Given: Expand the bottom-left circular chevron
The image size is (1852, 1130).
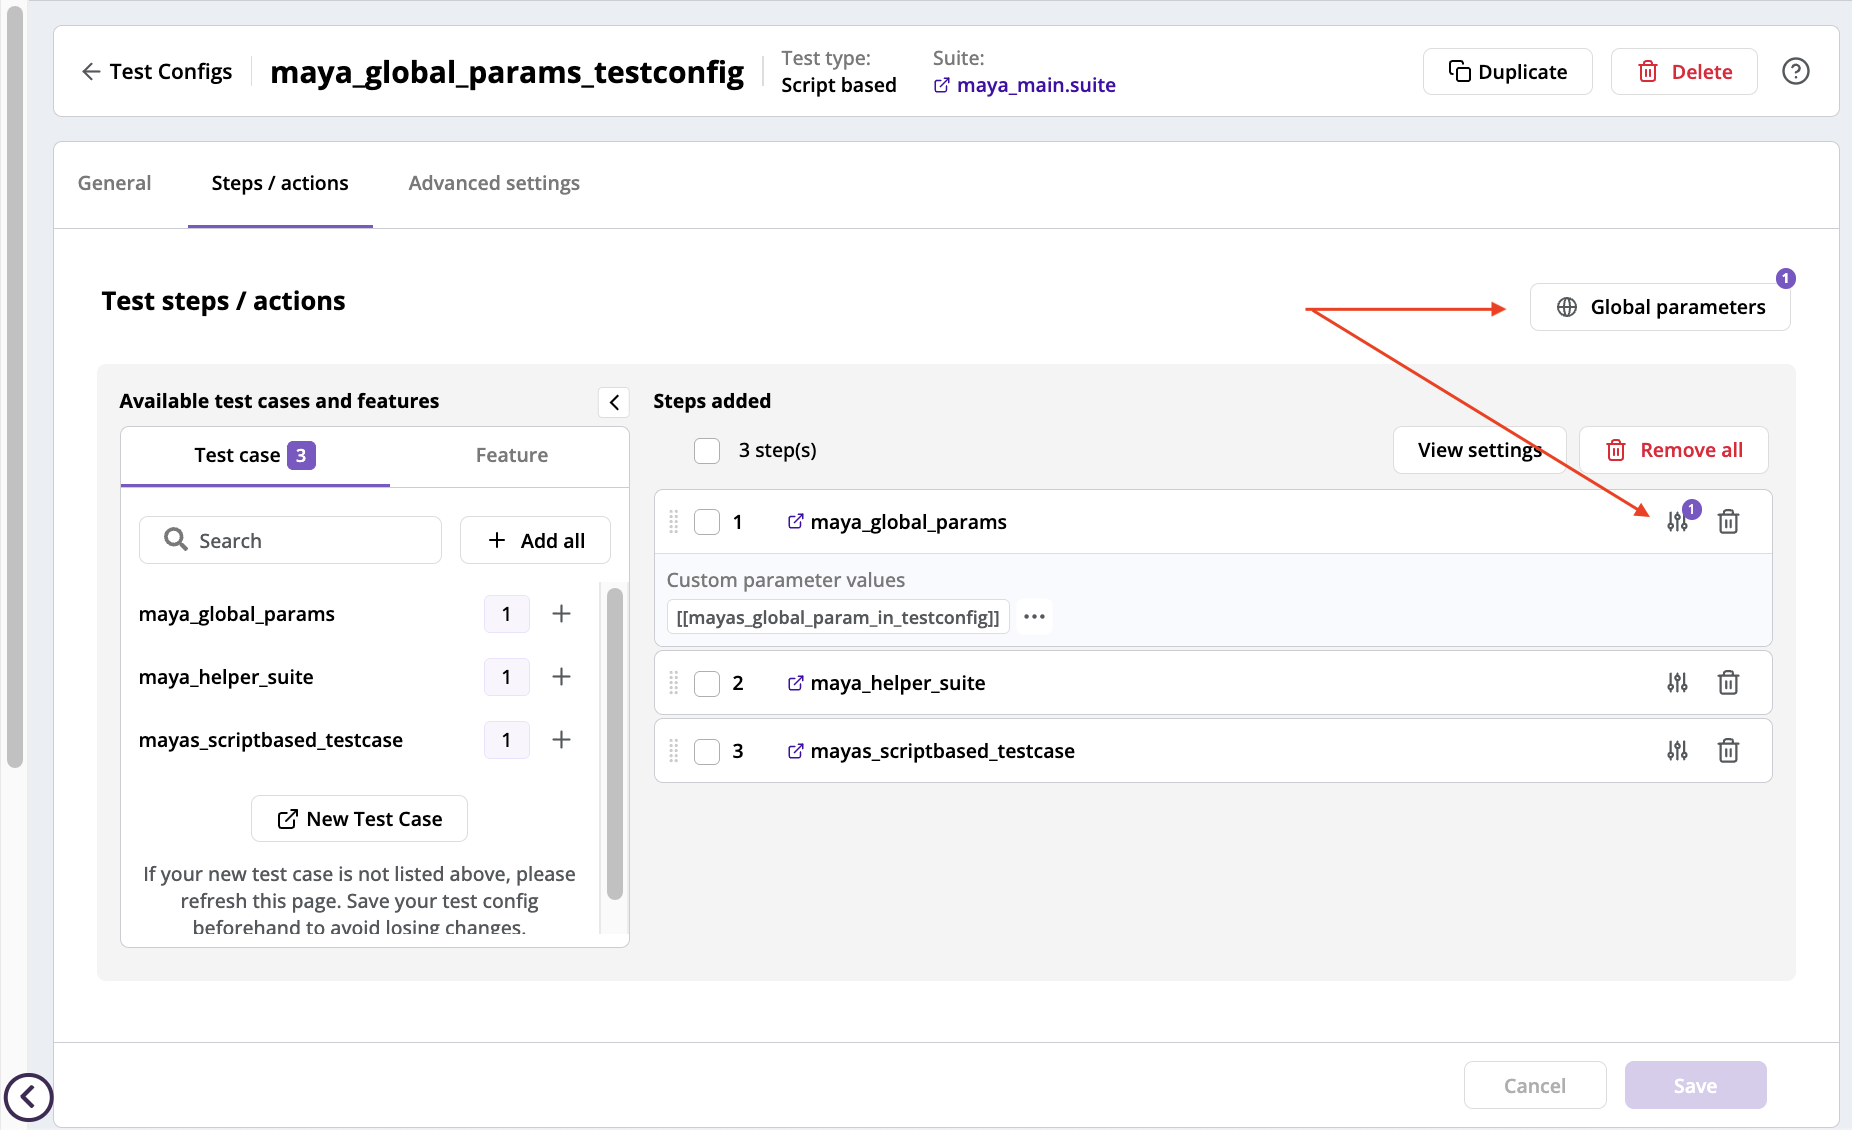Looking at the screenshot, I should 29,1097.
